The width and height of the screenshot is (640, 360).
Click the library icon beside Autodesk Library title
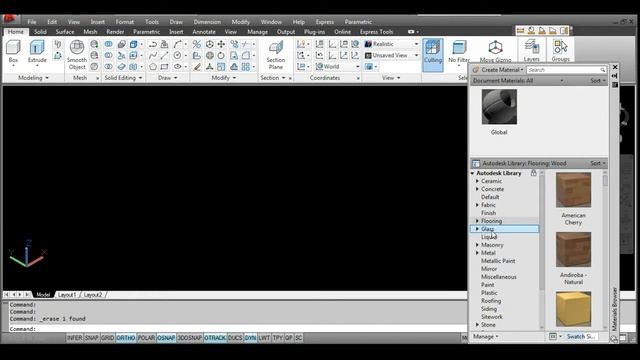click(x=476, y=164)
